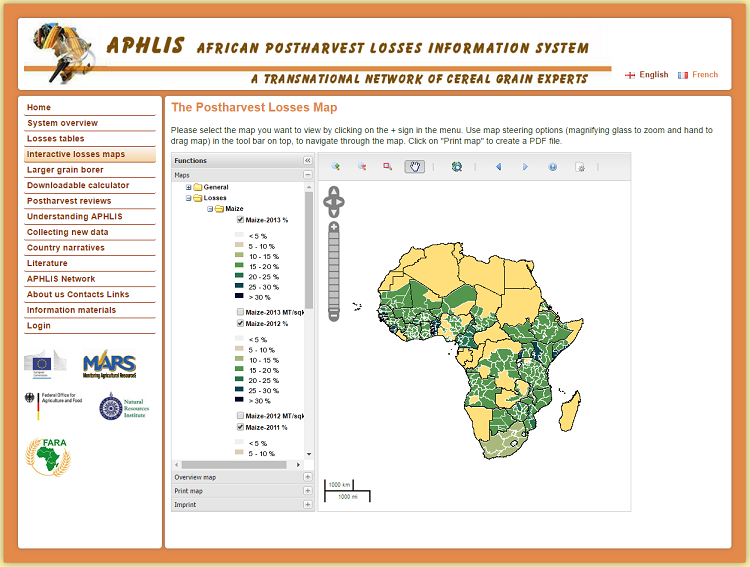This screenshot has height=567, width=750.
Task: Click the Maize folder icon
Action: [x=219, y=209]
